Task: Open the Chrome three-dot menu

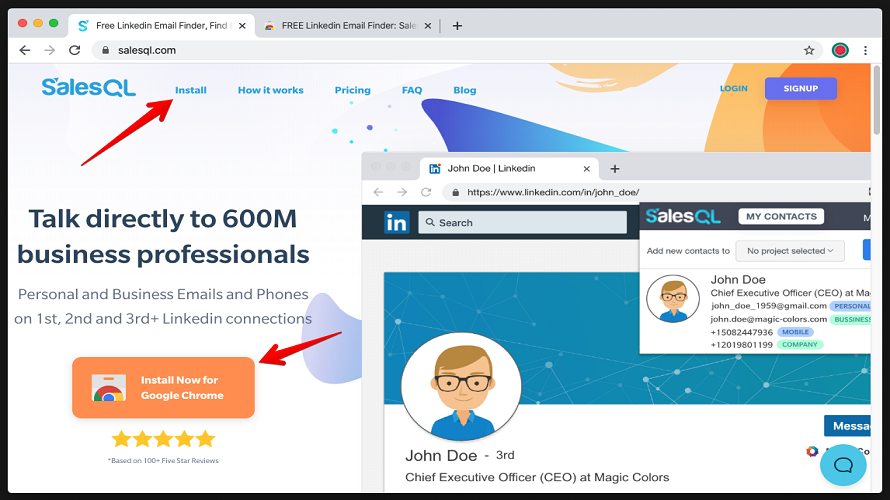Action: click(865, 50)
